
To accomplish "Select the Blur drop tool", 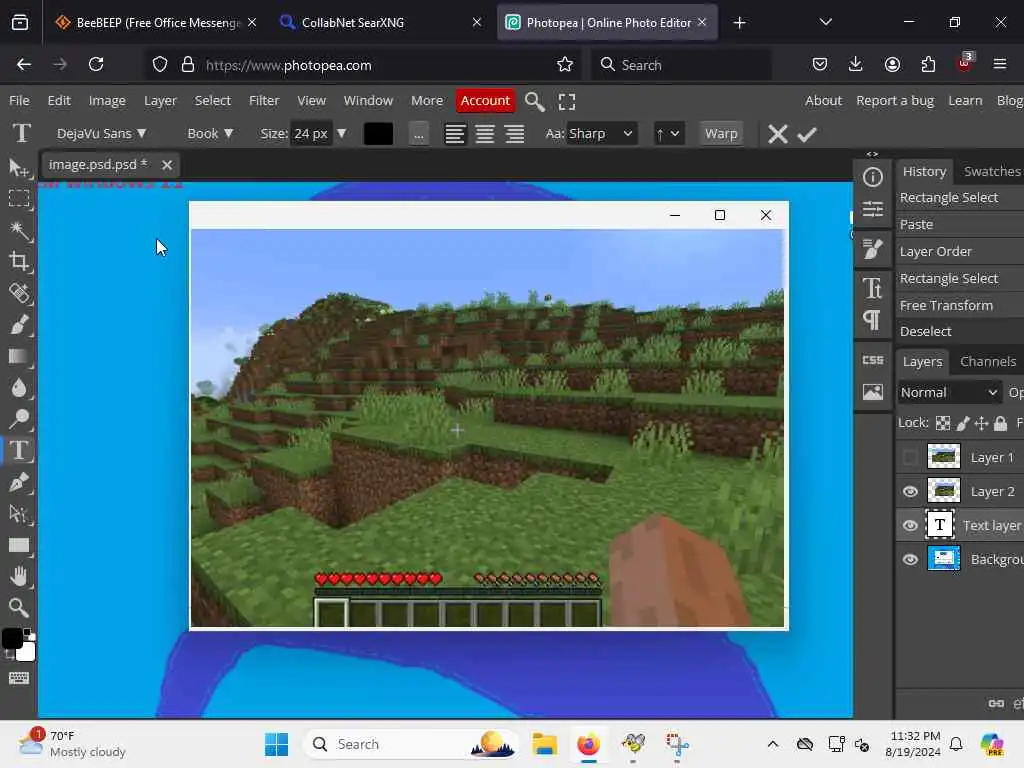I will (x=18, y=387).
